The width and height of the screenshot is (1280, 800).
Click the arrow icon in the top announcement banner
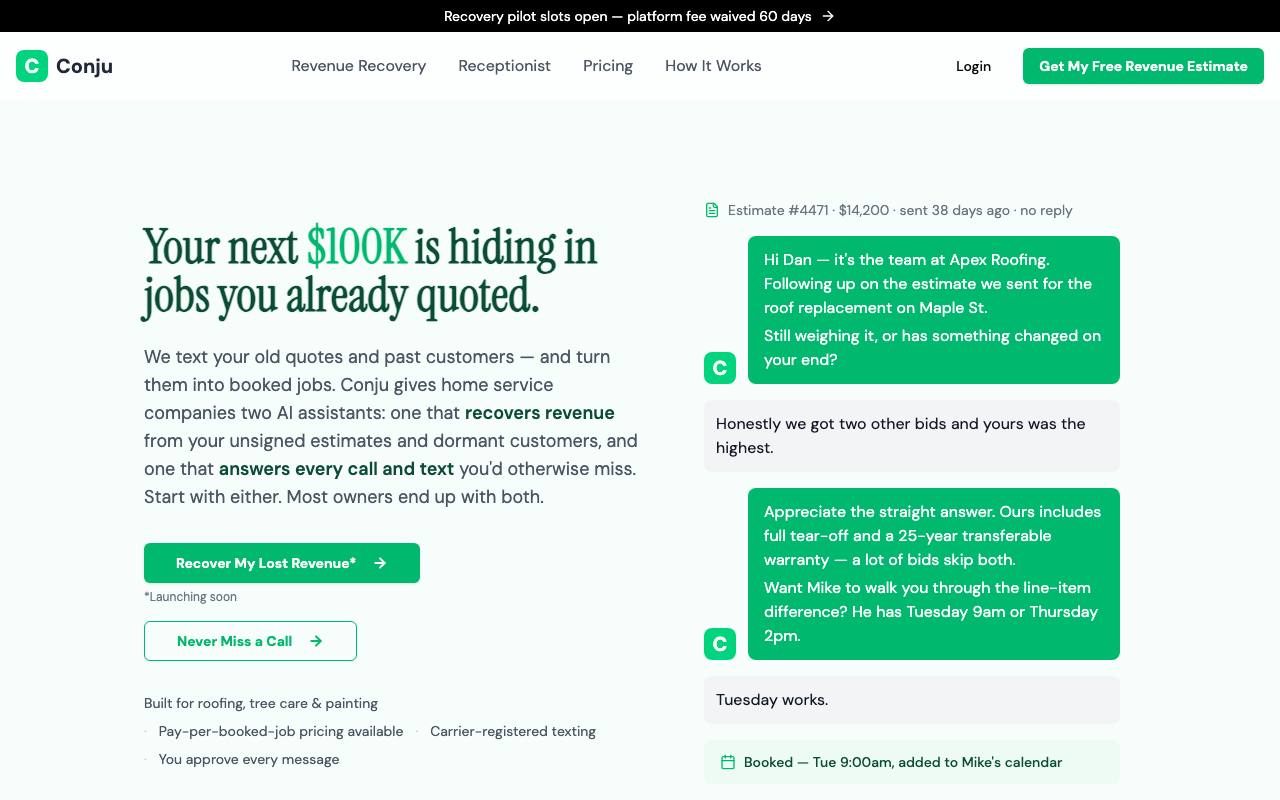coord(828,16)
